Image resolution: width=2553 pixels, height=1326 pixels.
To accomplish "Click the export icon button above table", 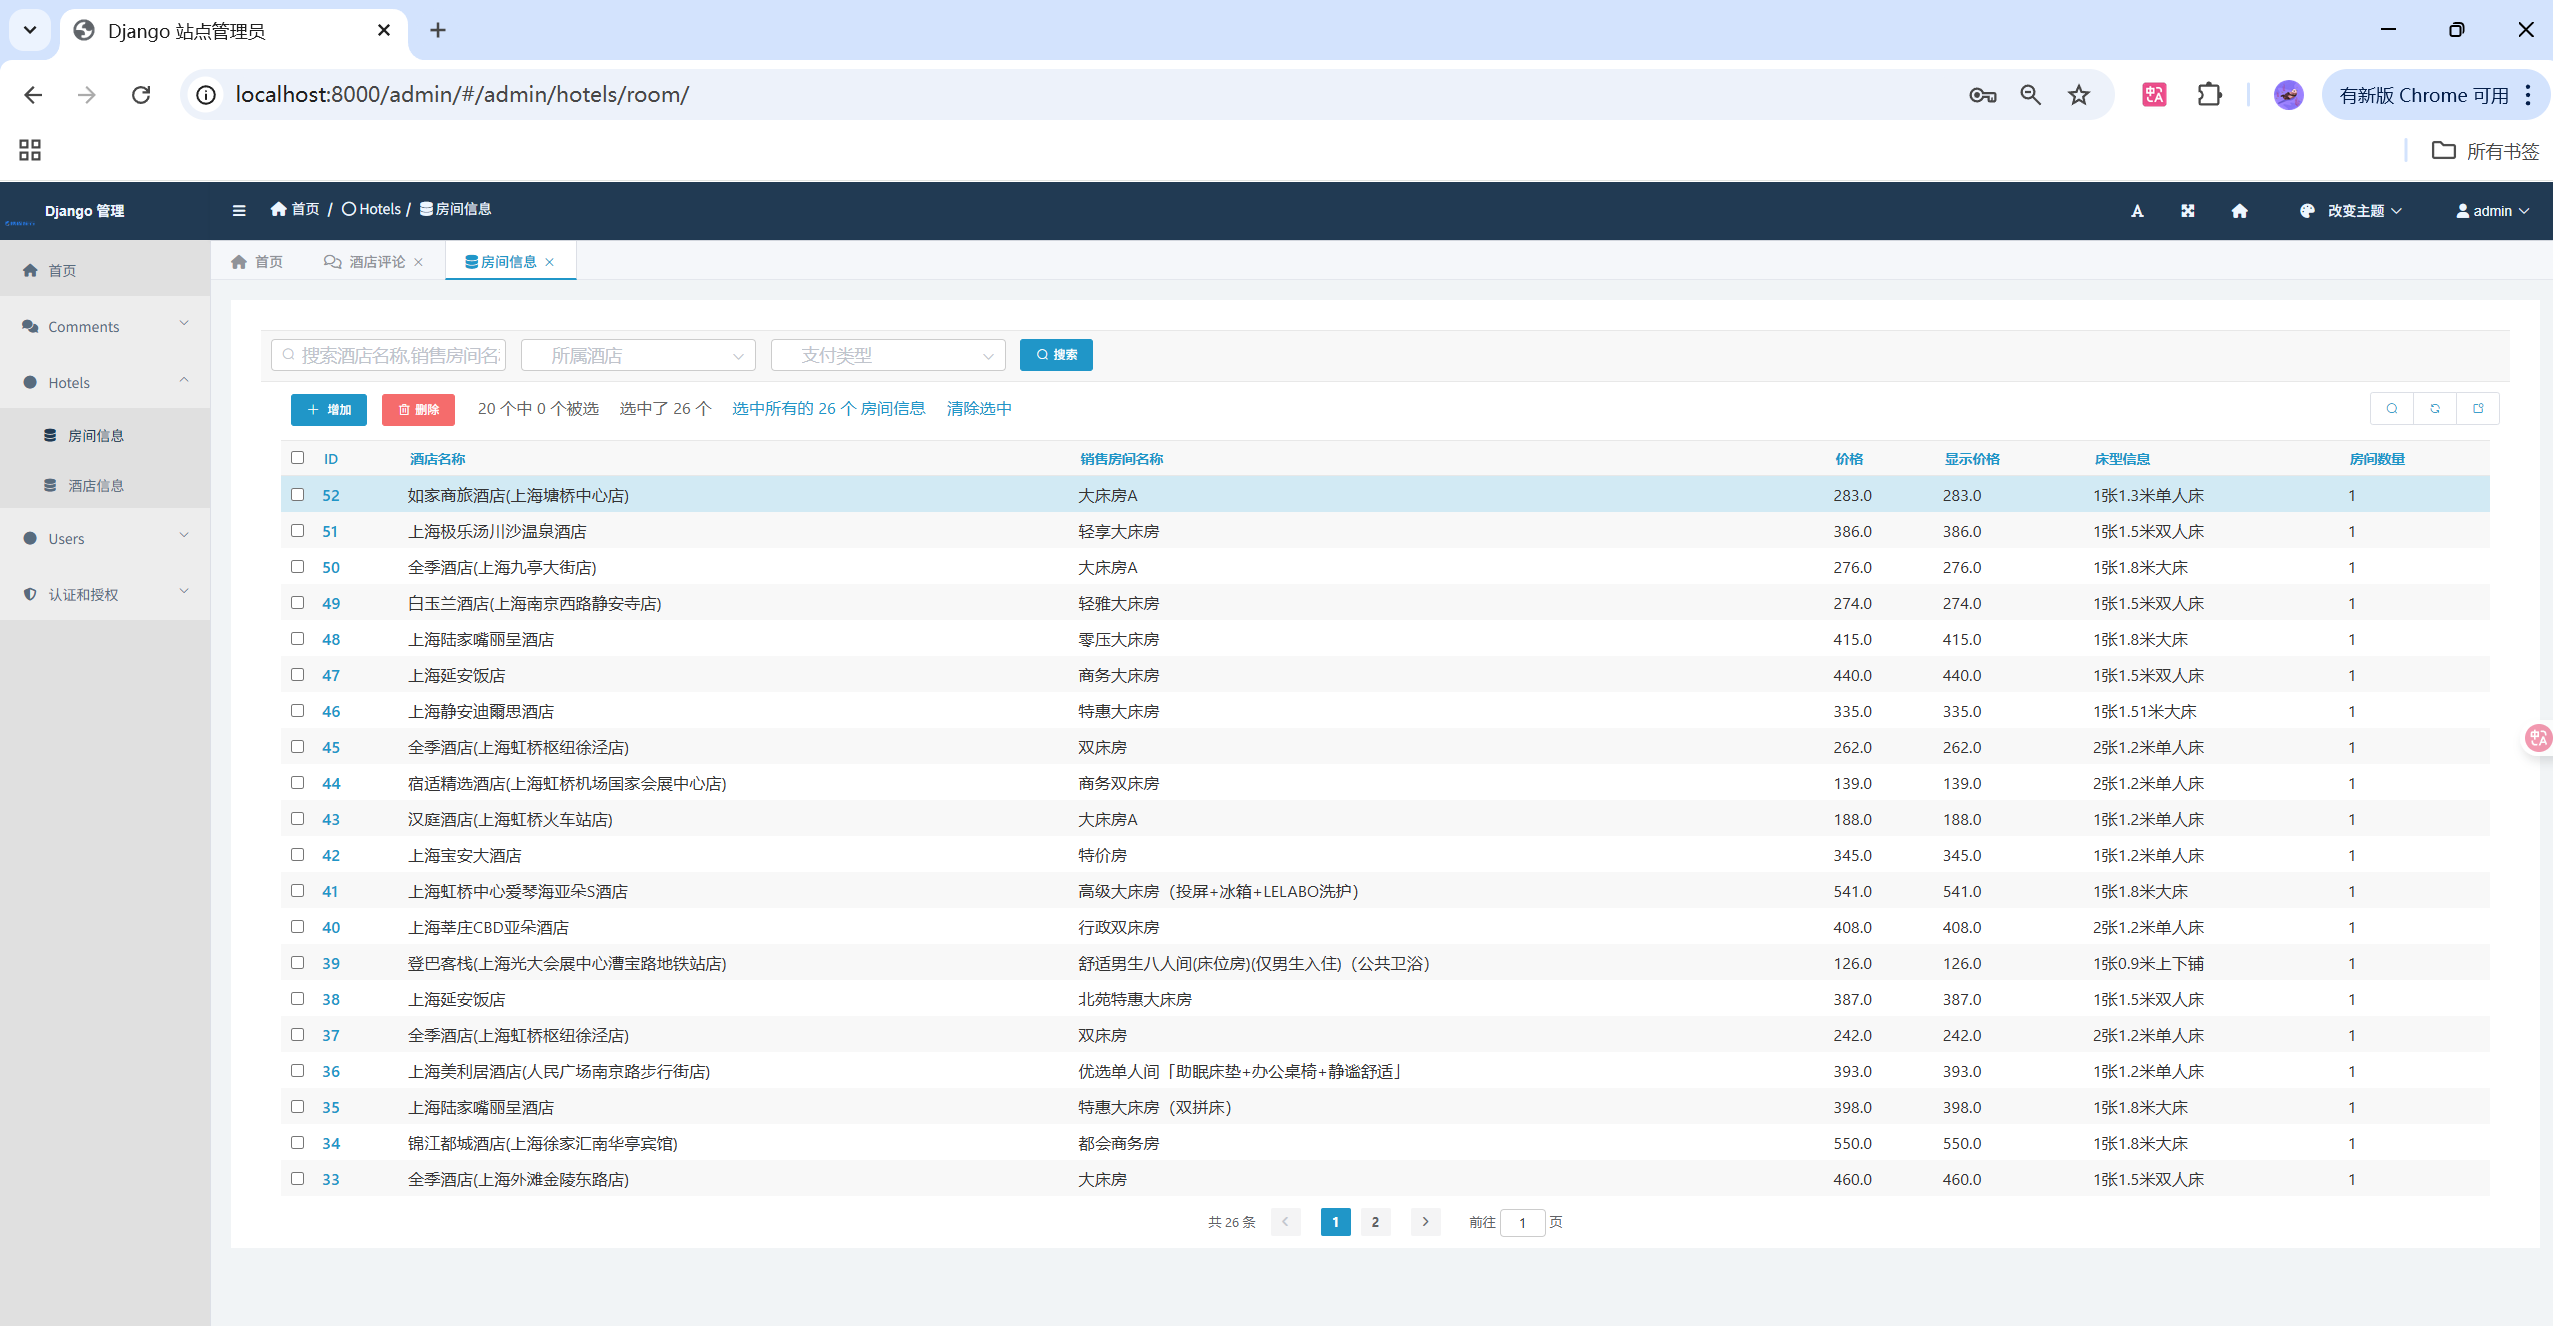I will 2478,409.
